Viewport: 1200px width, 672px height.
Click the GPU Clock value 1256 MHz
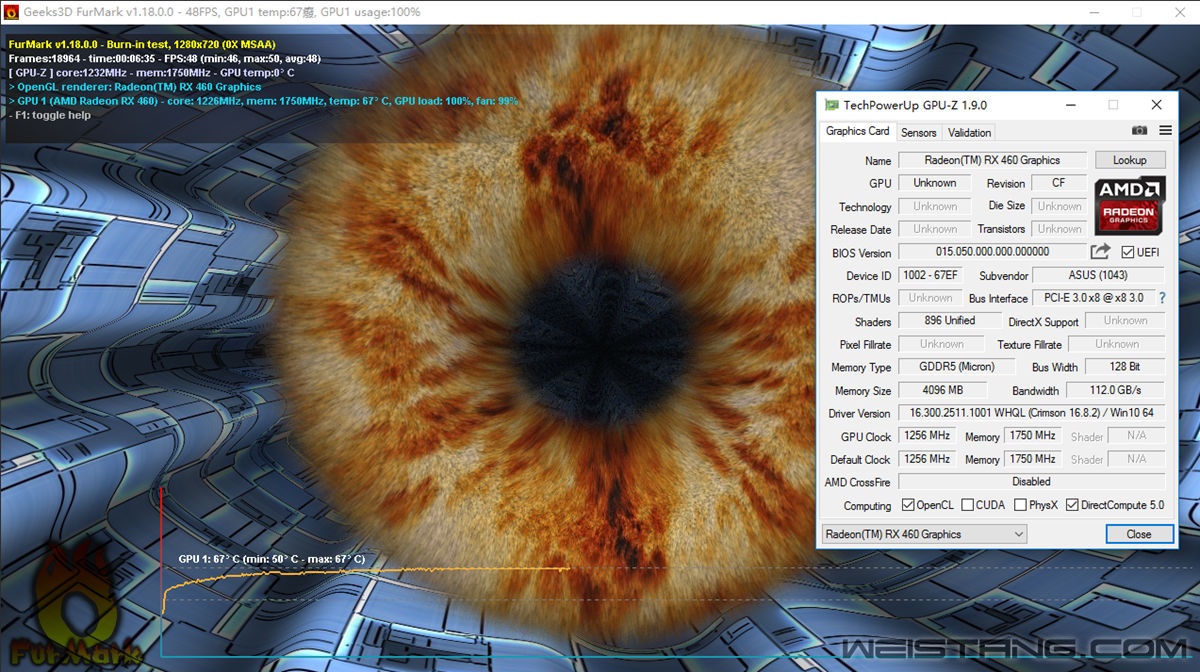point(926,436)
